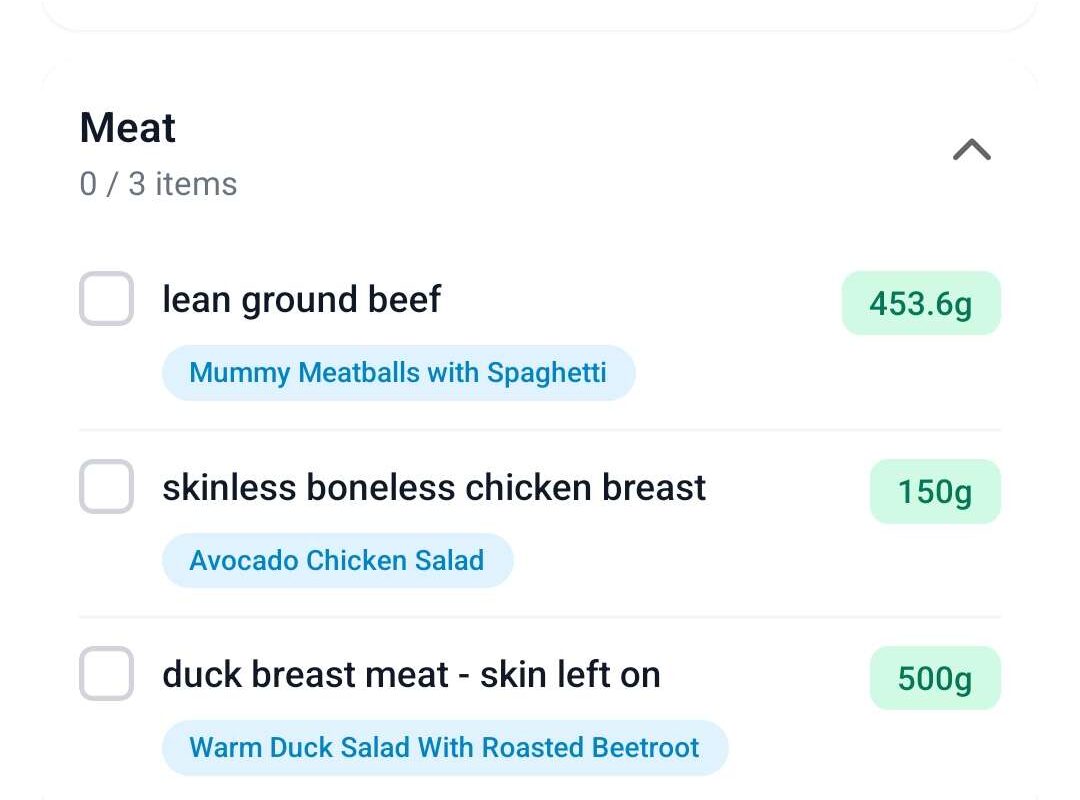The height and width of the screenshot is (800, 1080).
Task: Tick the skinless boneless chicken breast checkbox
Action: coord(106,487)
